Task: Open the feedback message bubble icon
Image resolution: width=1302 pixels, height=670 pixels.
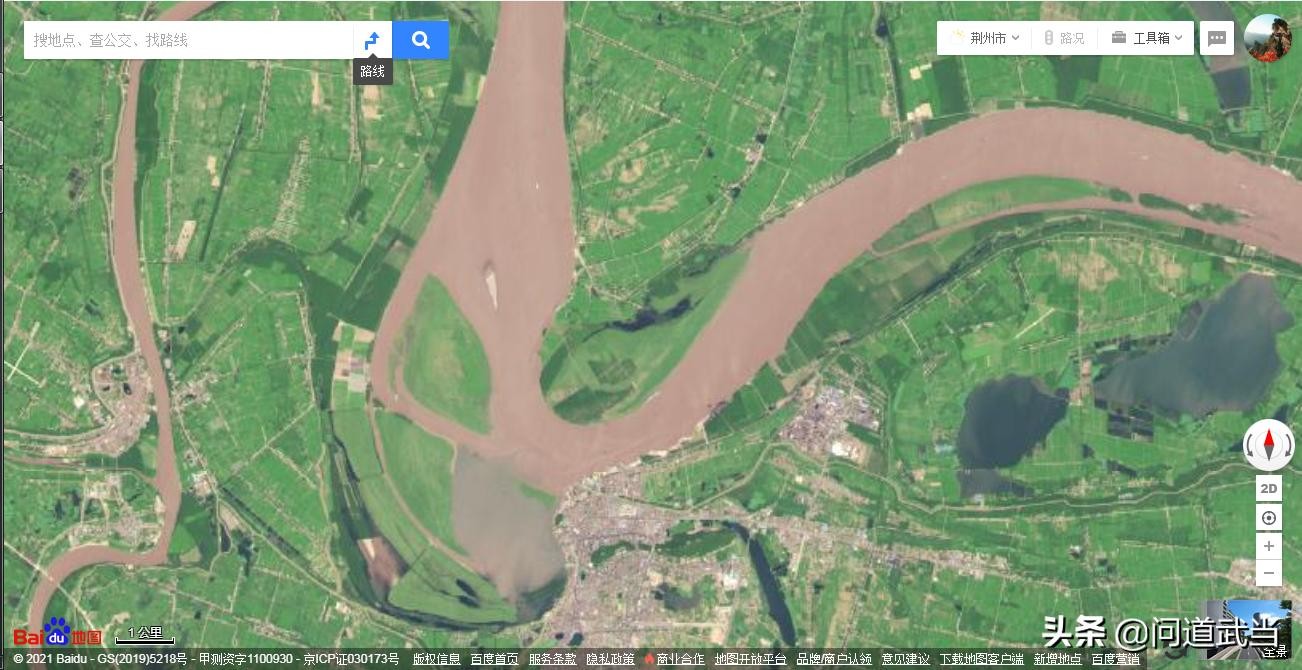Action: [x=1217, y=38]
